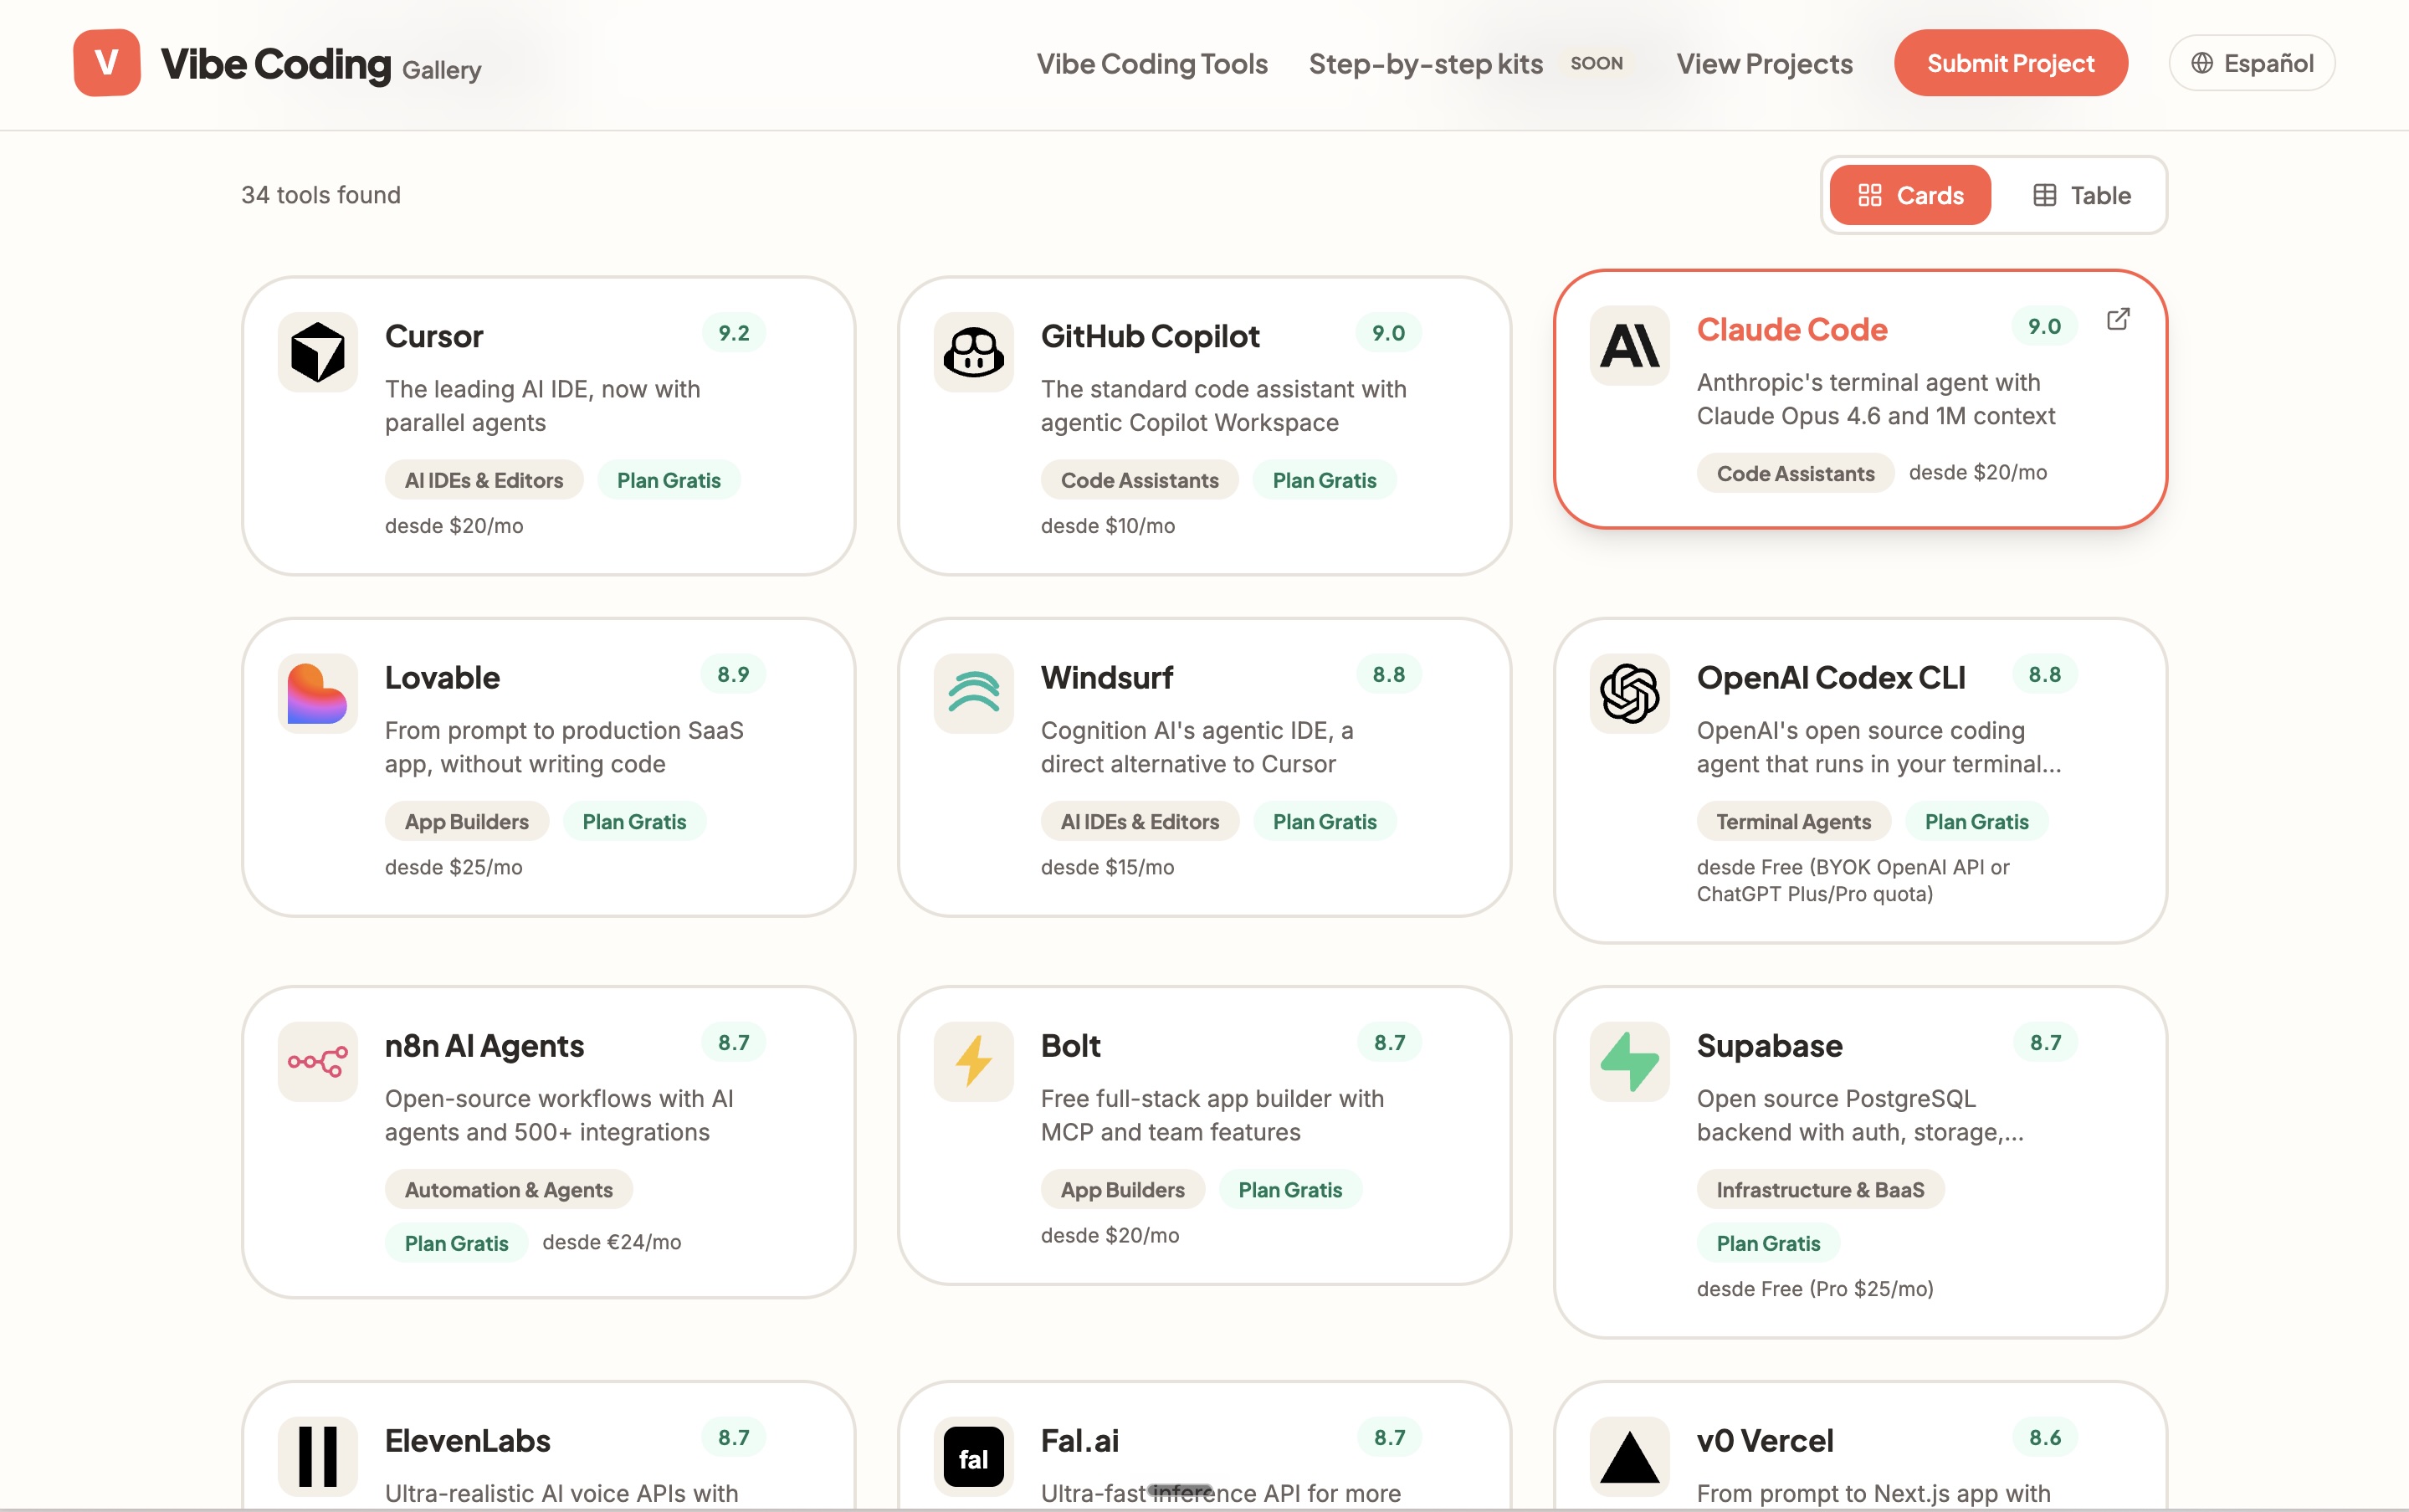Viewport: 2409px width, 1512px height.
Task: Click Supabase's Plan Gratis badge
Action: [x=1769, y=1243]
